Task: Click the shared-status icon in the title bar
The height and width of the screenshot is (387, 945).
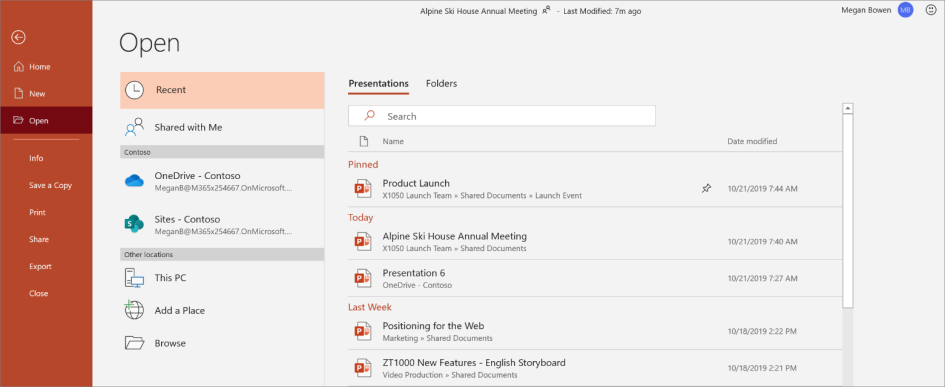Action: 547,10
